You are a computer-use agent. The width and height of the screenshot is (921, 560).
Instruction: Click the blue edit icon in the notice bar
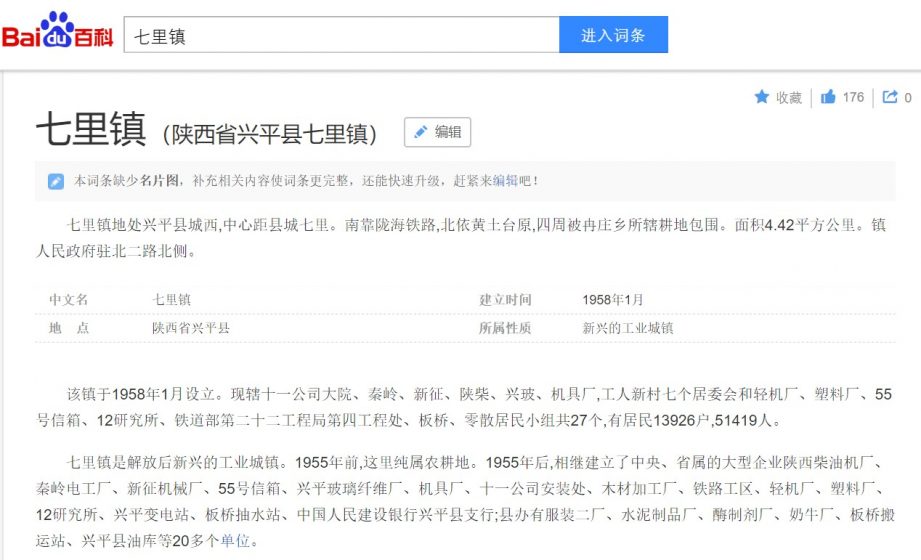pos(56,181)
